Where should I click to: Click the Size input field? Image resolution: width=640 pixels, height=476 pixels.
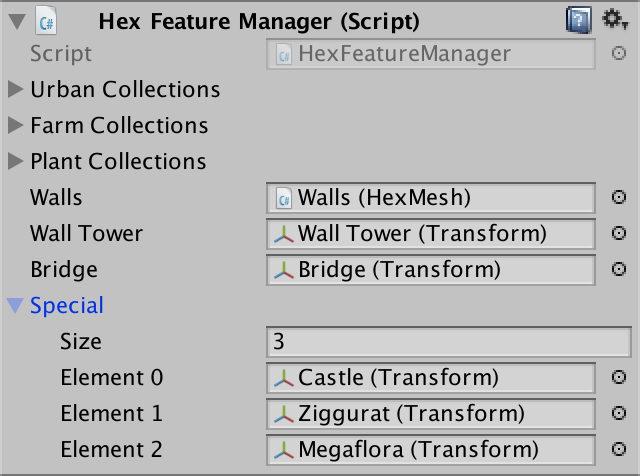(448, 341)
